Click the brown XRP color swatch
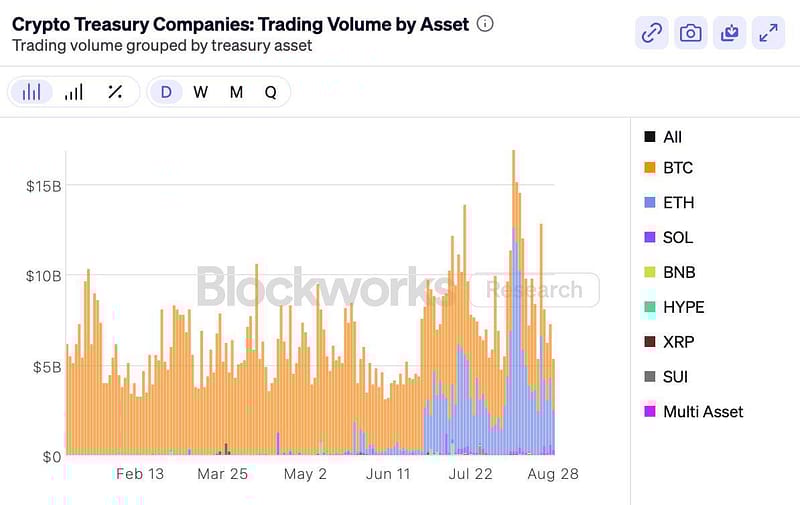 [x=649, y=341]
